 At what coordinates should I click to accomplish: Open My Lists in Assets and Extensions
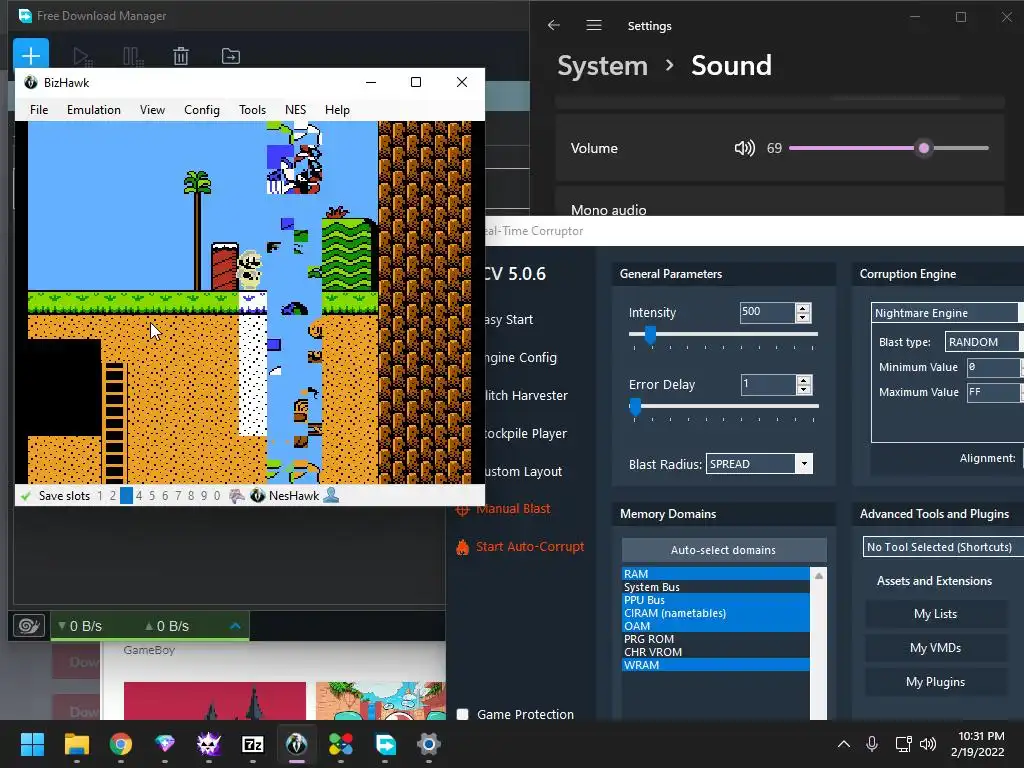coord(935,614)
